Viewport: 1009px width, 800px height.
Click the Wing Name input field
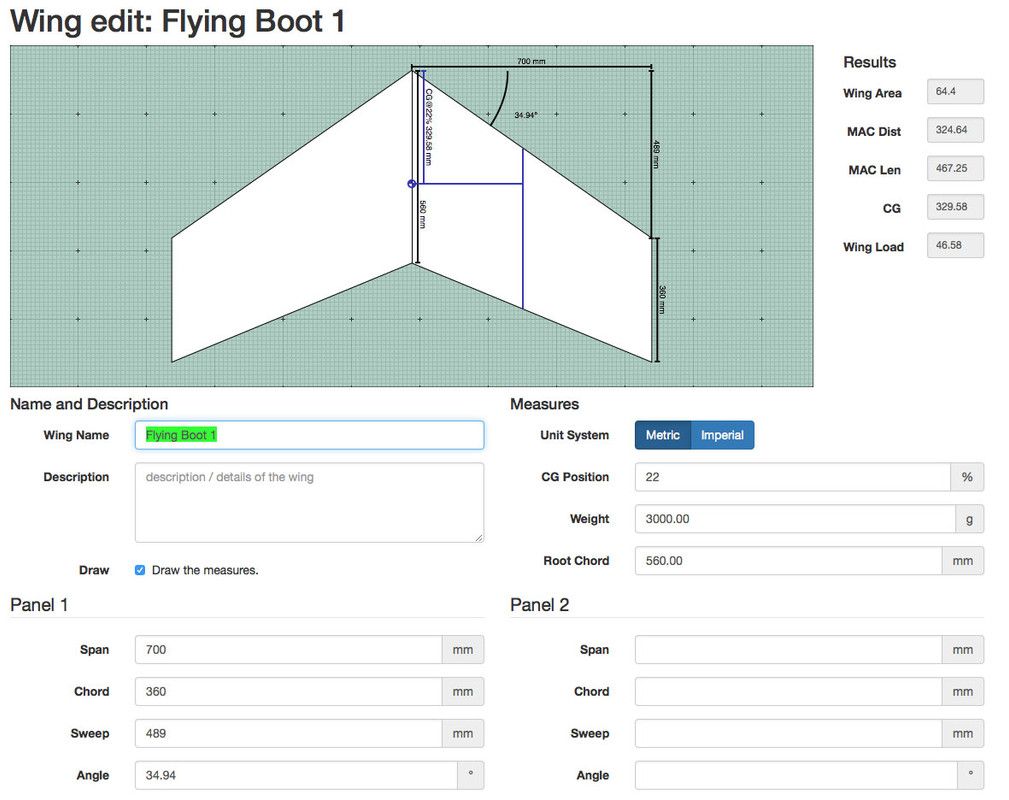coord(310,435)
